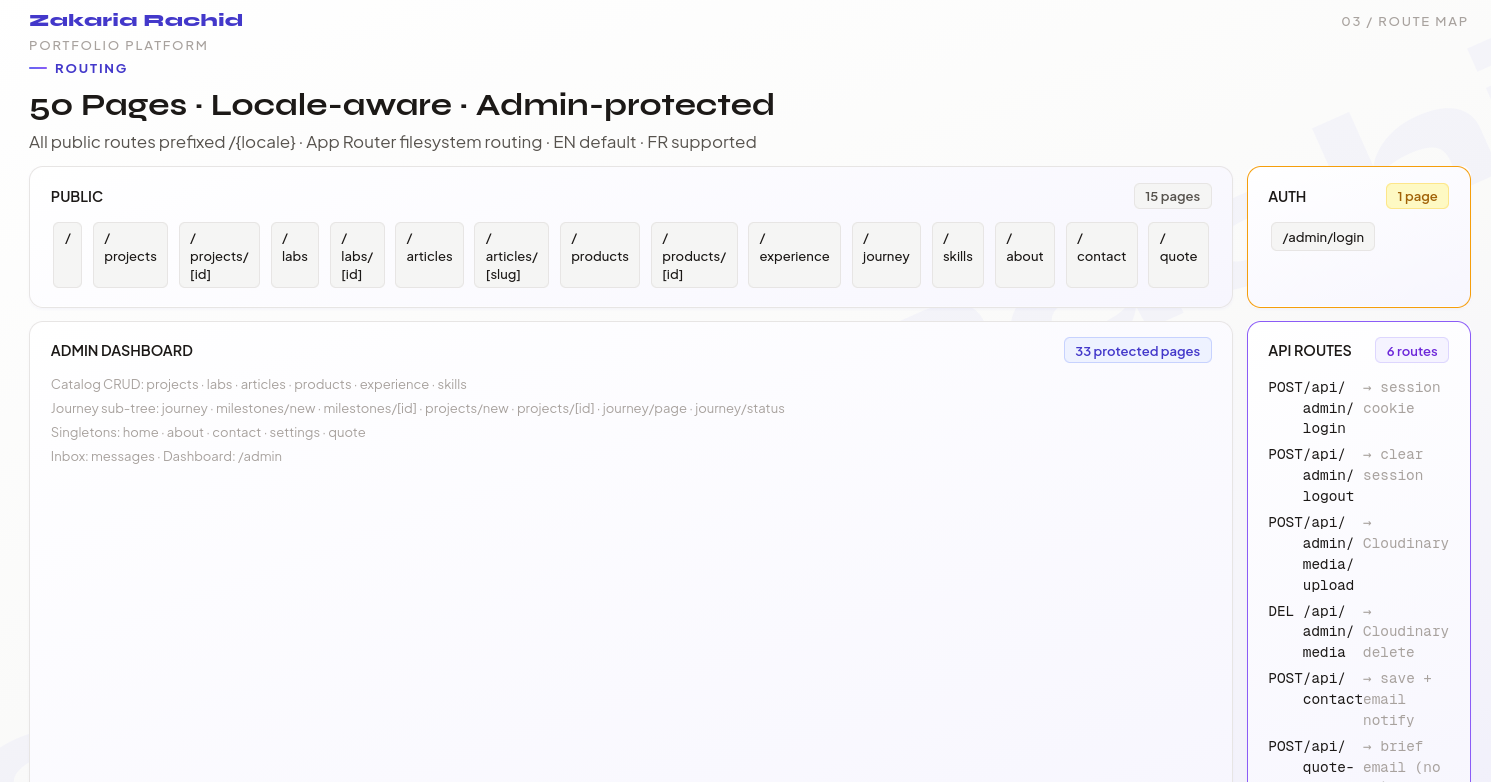Click the "→ save + email notify" description
This screenshot has height=782, width=1491.
coord(1398,700)
